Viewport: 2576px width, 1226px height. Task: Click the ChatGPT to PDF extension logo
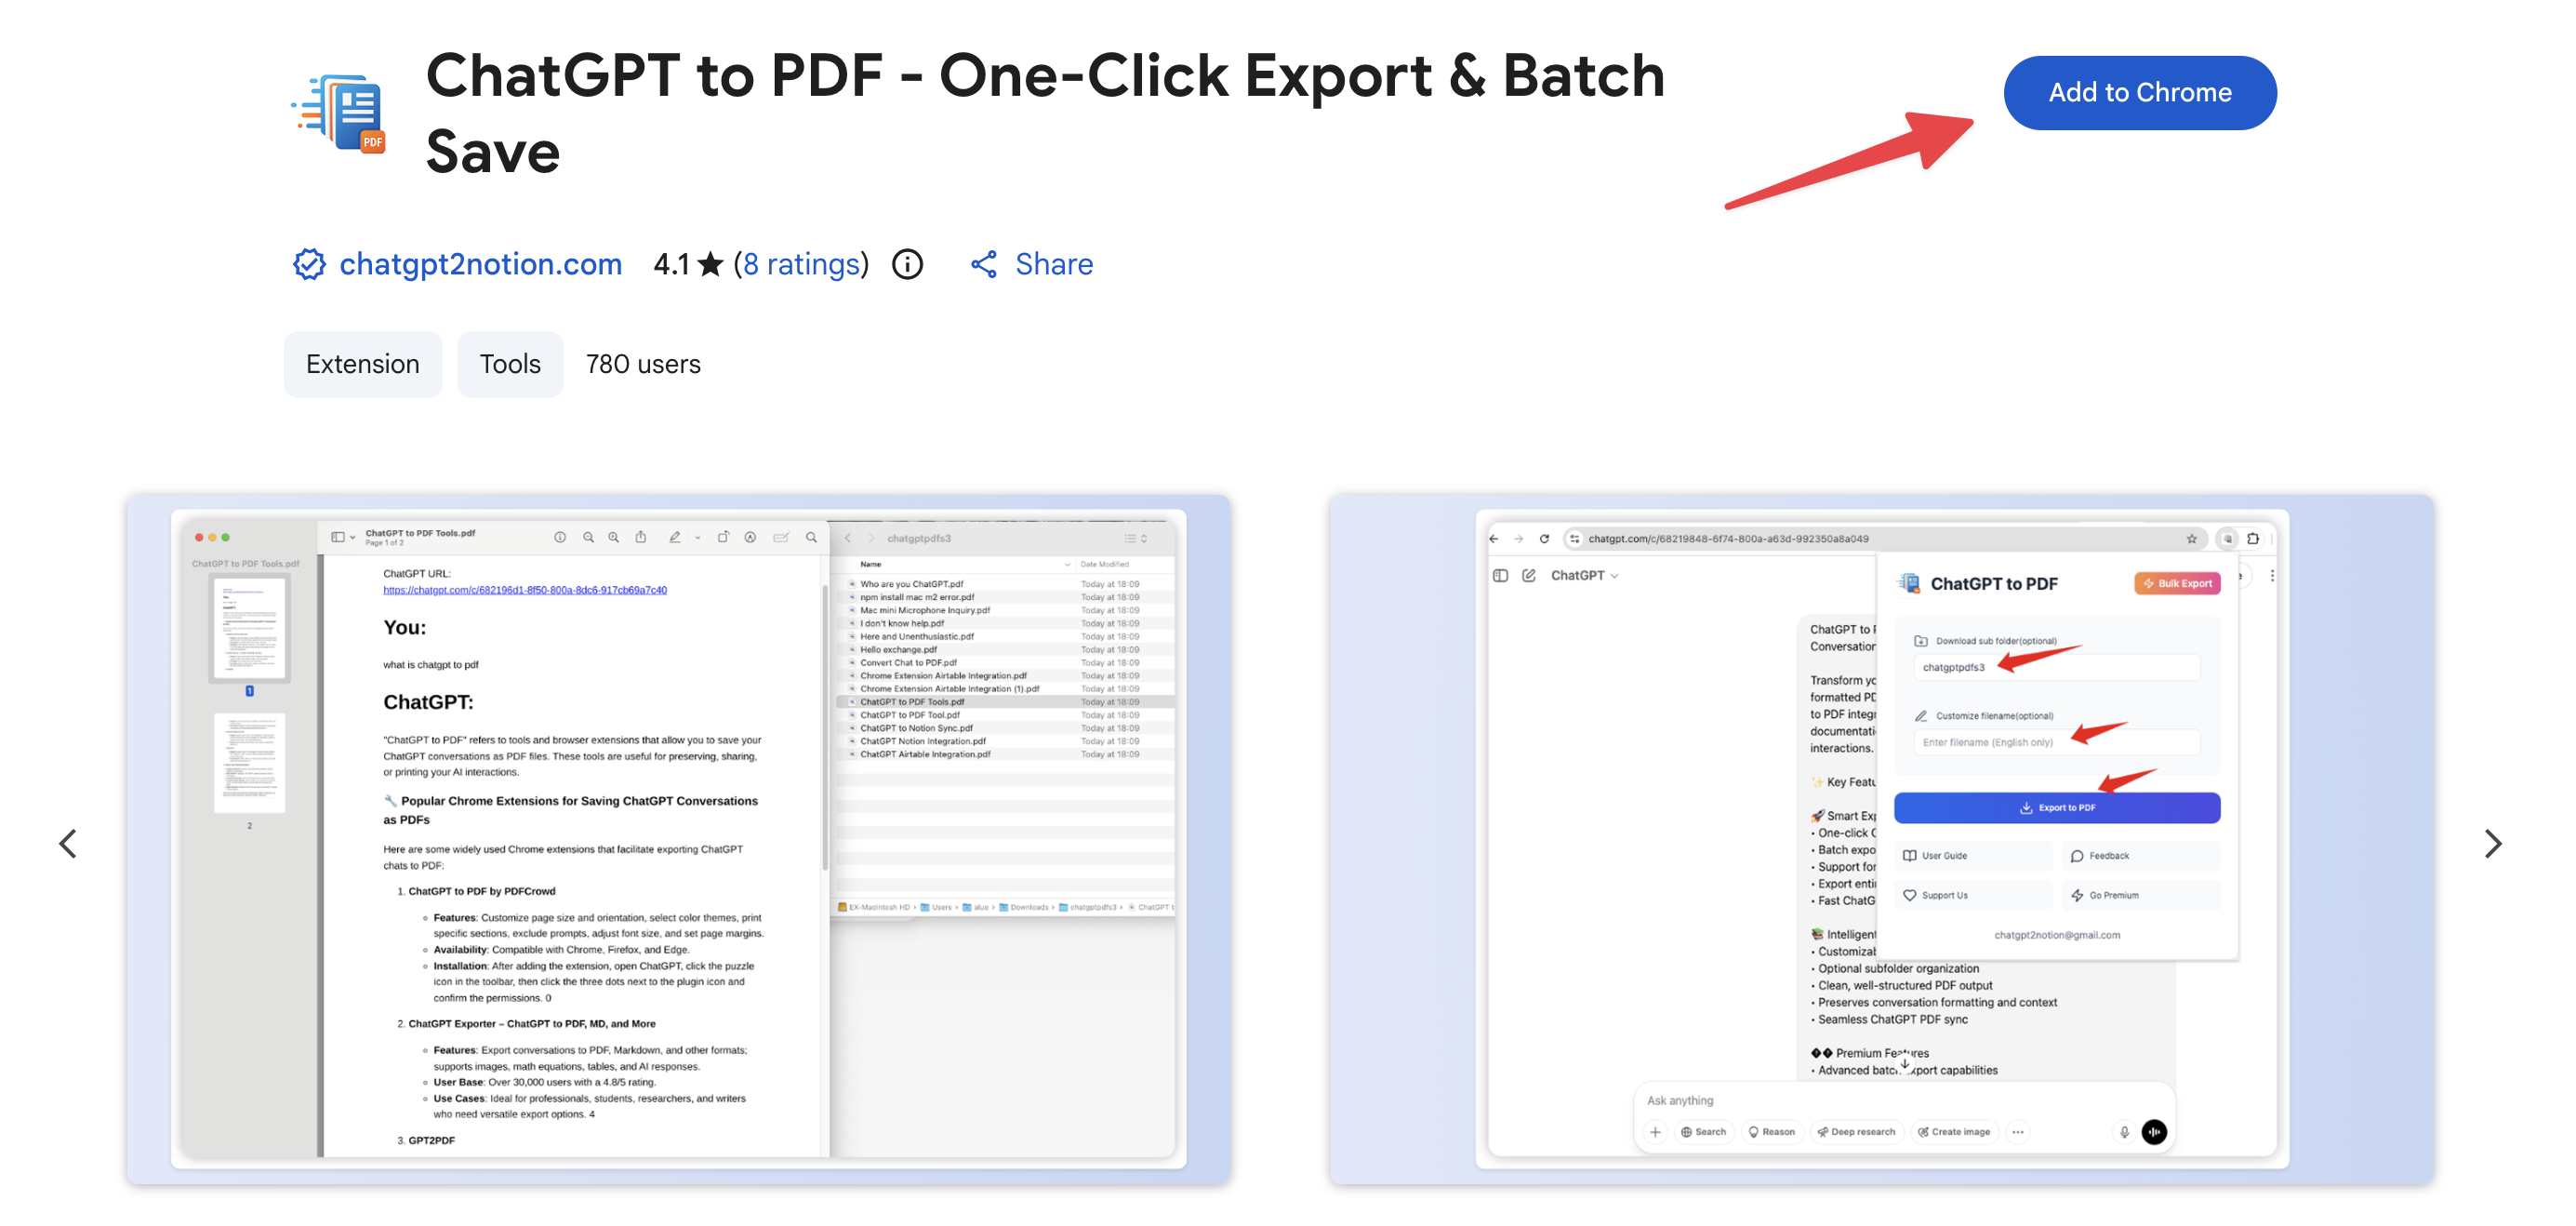click(340, 113)
